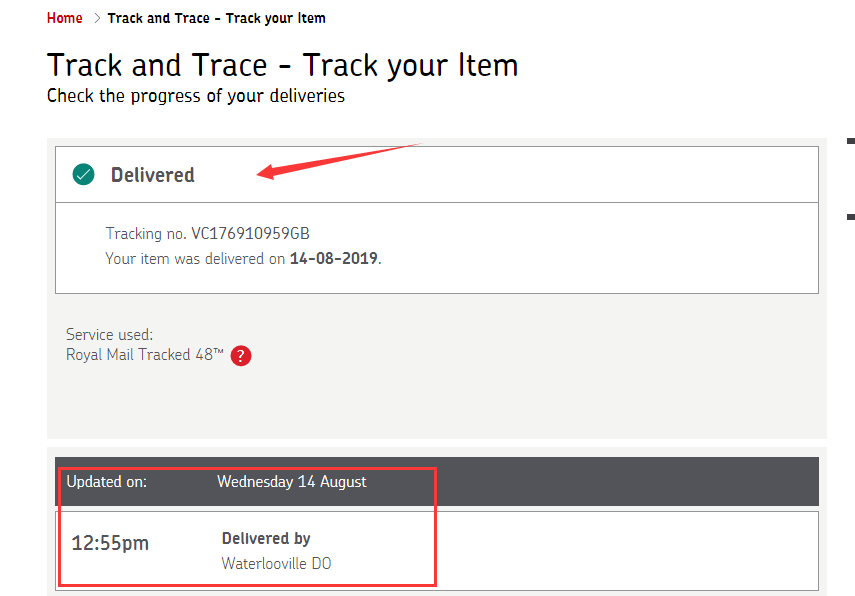Screen dimensions: 855x596
Task: Click the delivery date 14-08-2019
Action: tap(334, 258)
